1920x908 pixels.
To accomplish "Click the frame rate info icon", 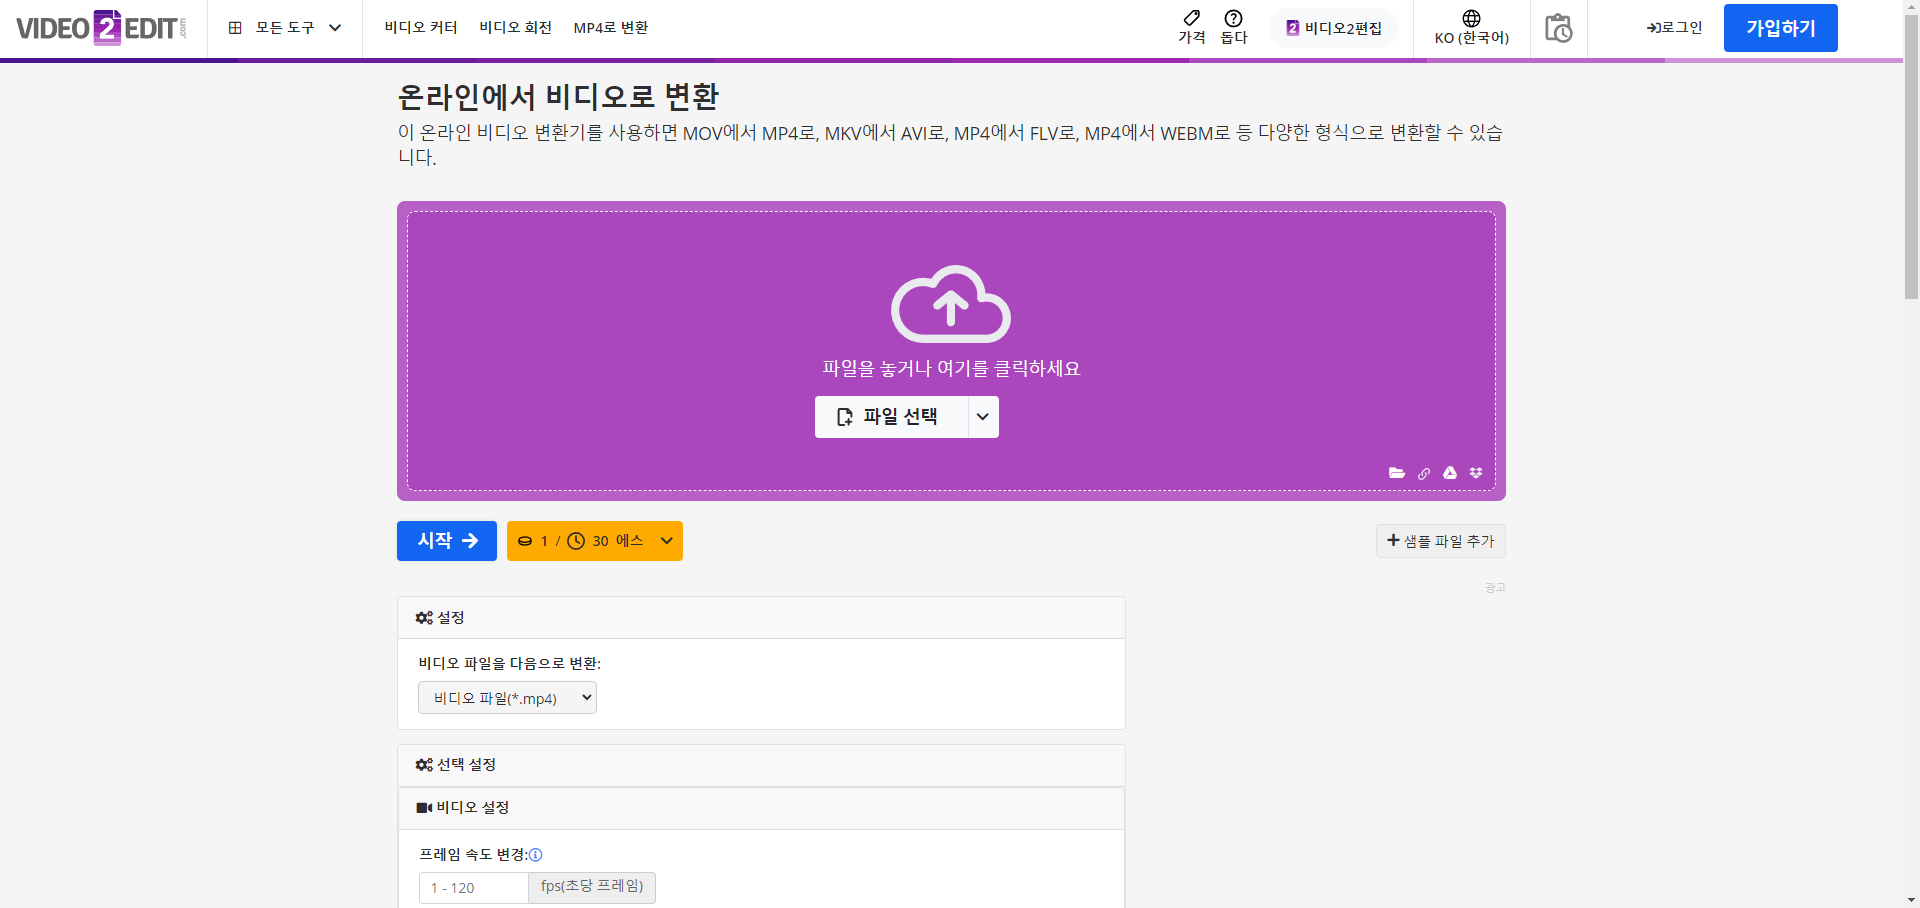I will [536, 855].
